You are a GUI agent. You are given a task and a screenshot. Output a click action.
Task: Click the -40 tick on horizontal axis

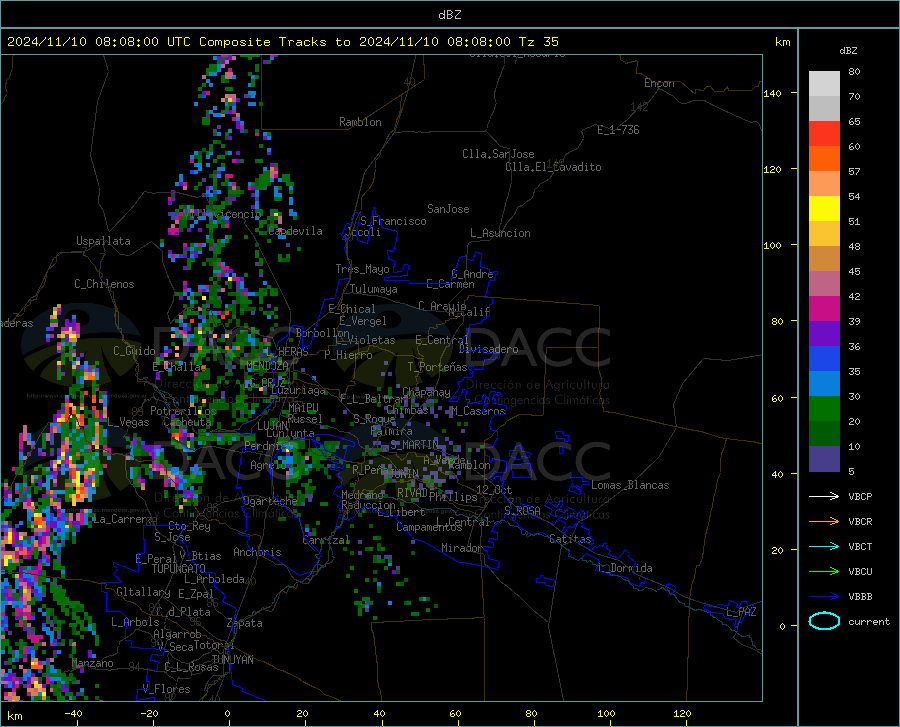coord(73,714)
